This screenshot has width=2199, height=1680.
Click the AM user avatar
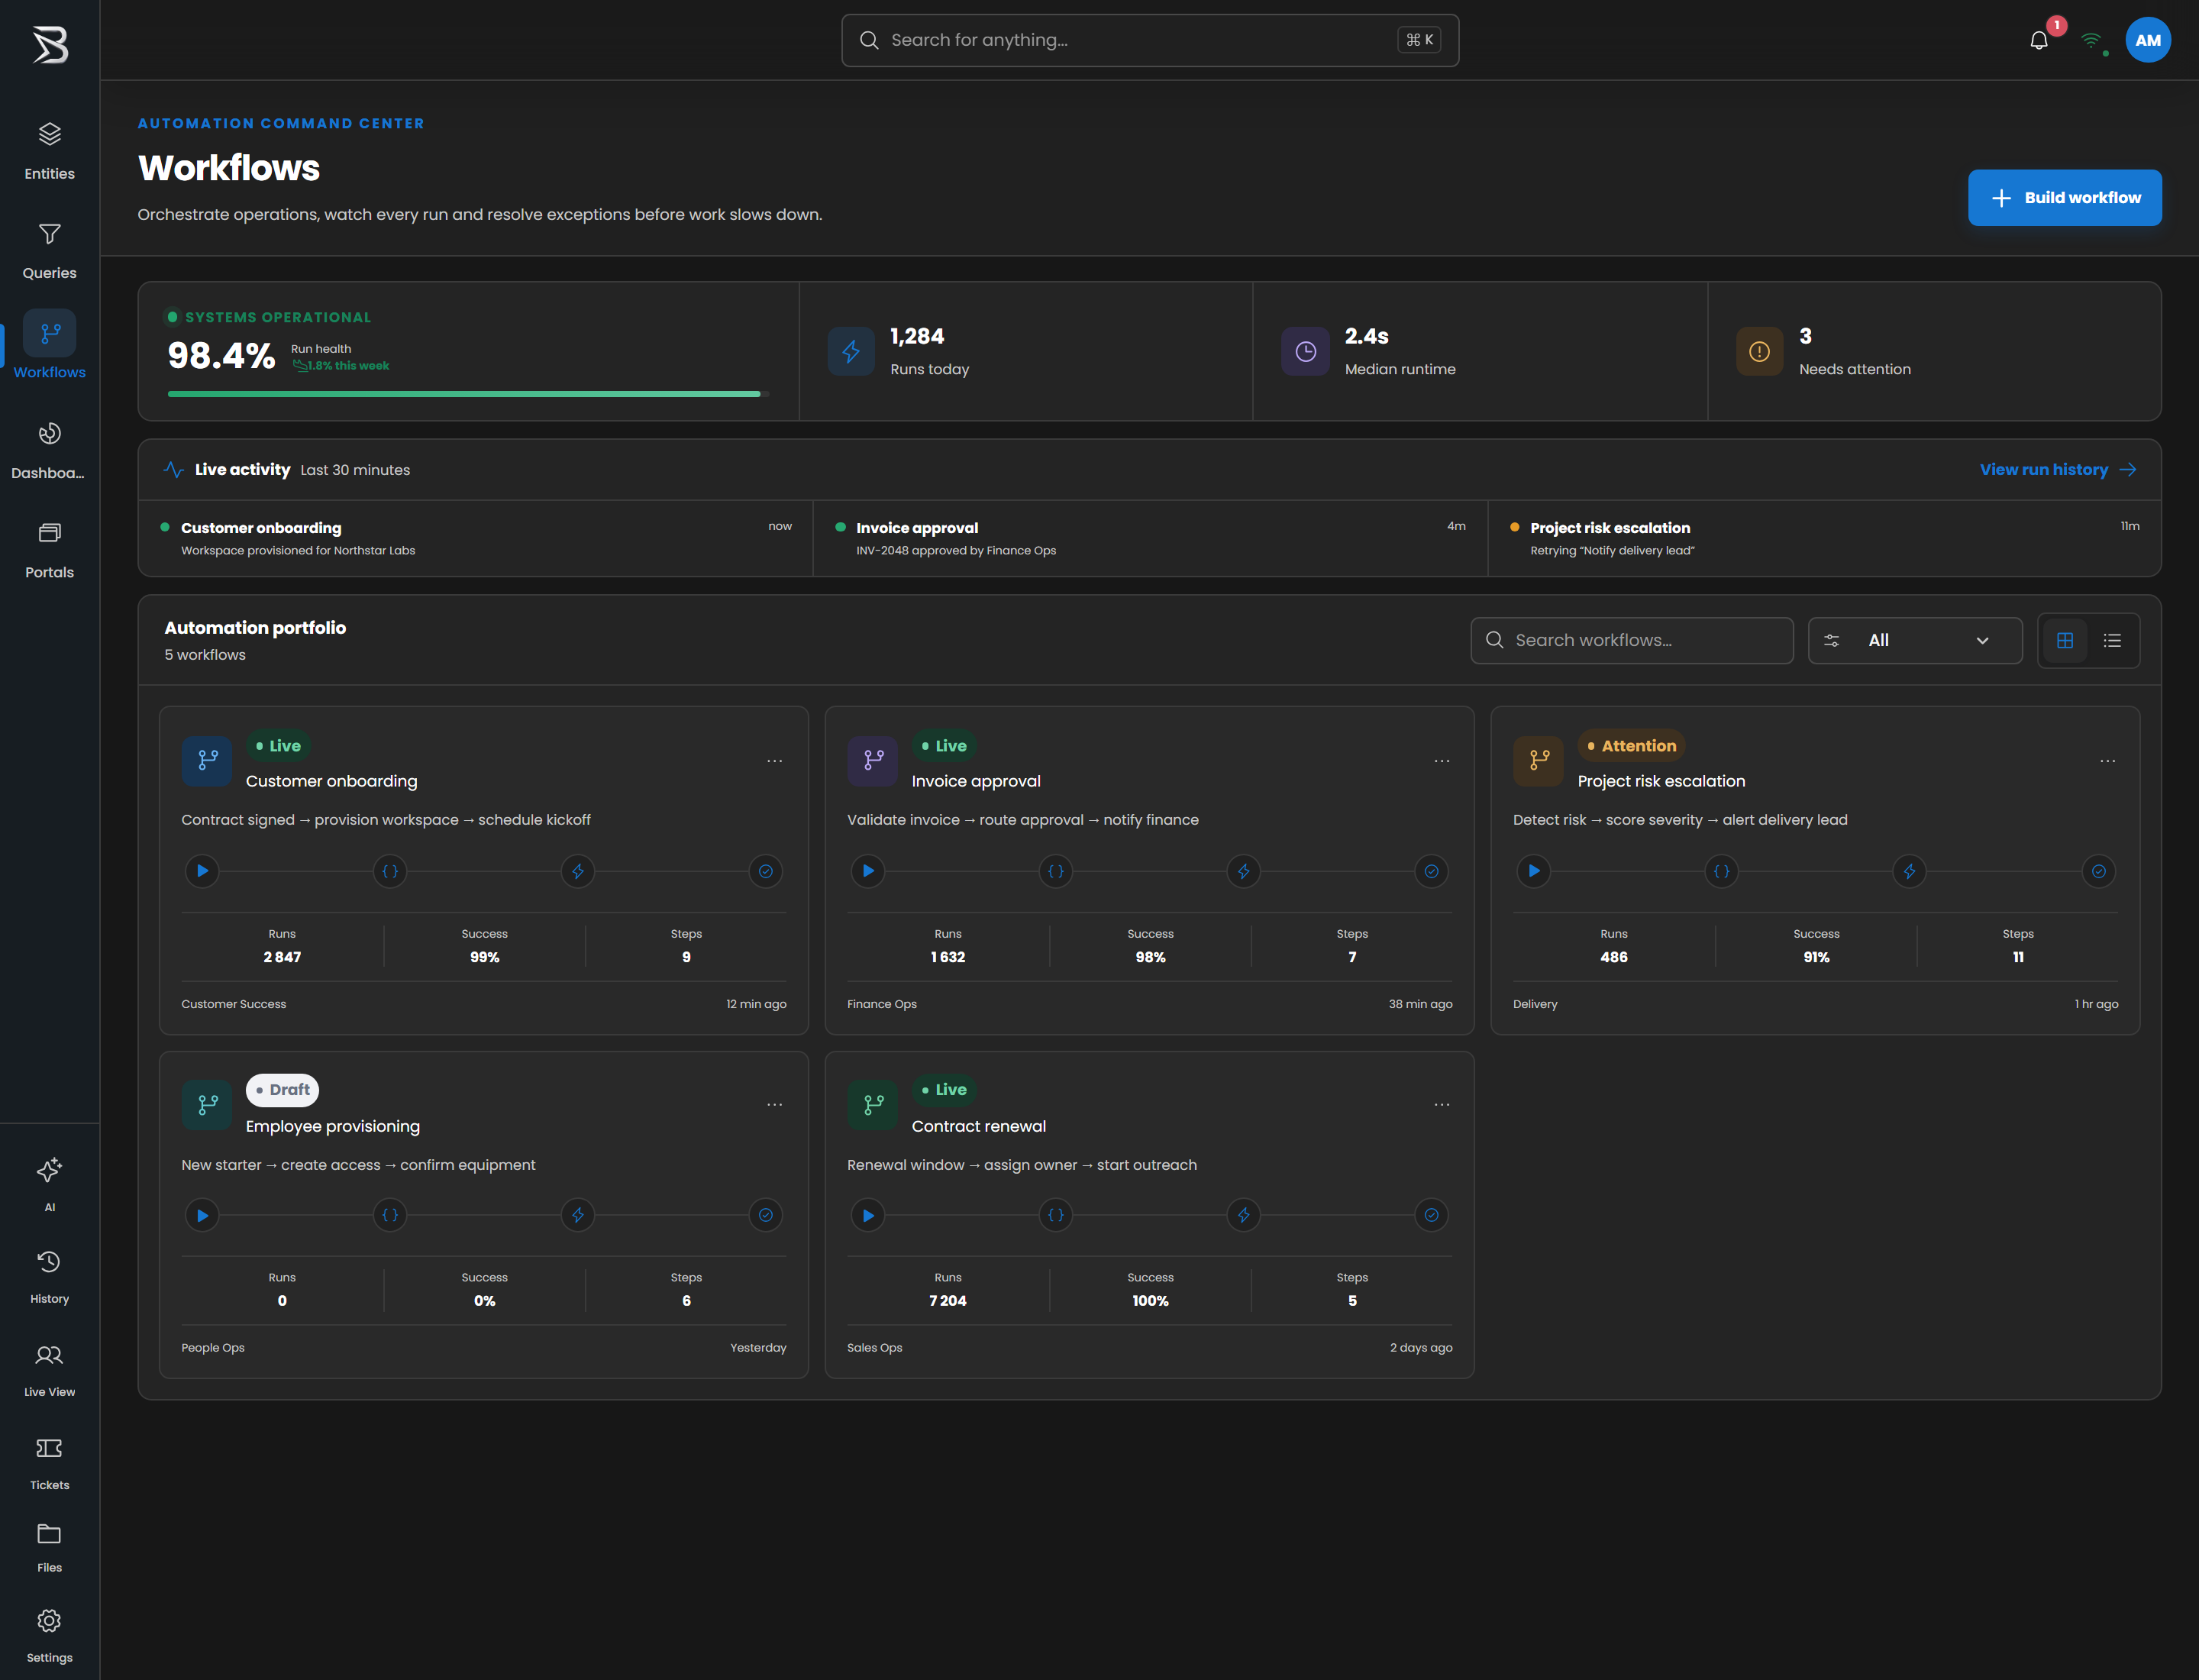[x=2147, y=40]
